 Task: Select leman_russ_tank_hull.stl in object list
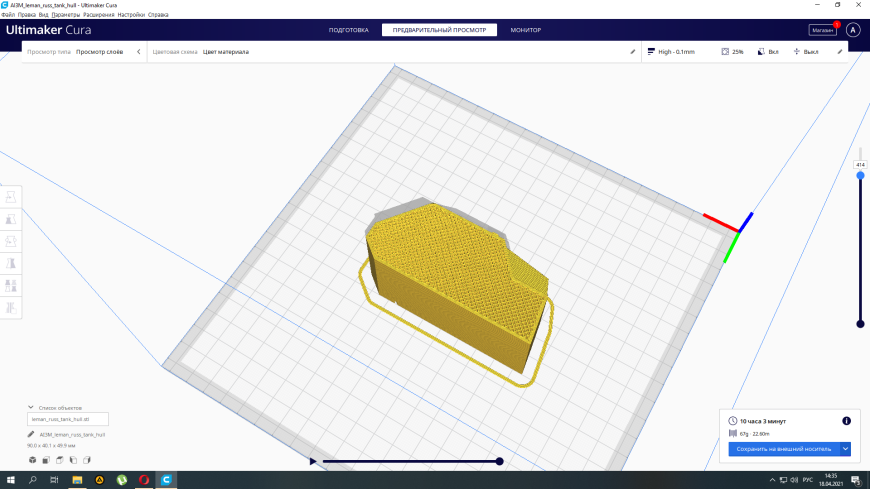coord(68,419)
